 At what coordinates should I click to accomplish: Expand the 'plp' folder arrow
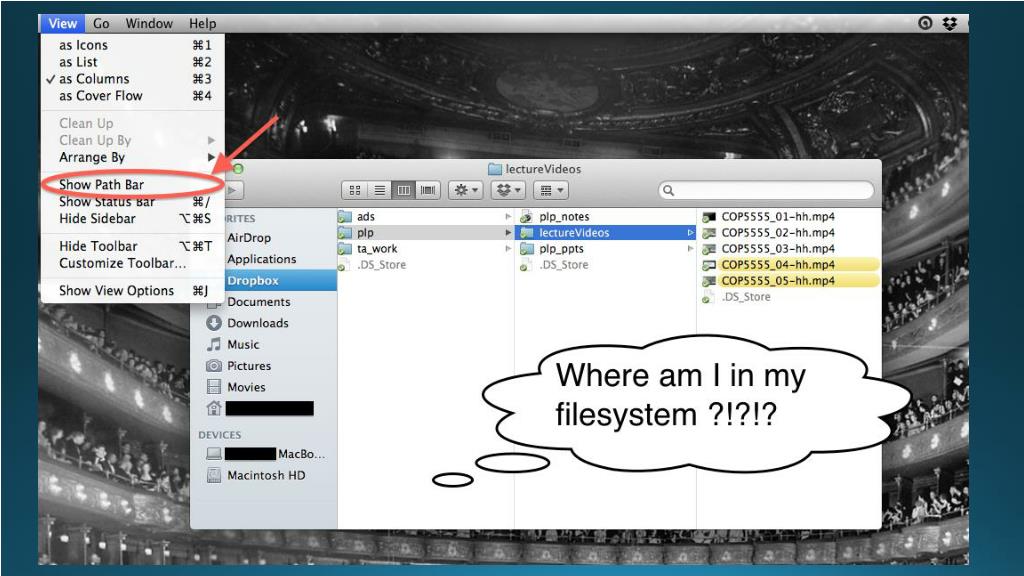coord(508,232)
